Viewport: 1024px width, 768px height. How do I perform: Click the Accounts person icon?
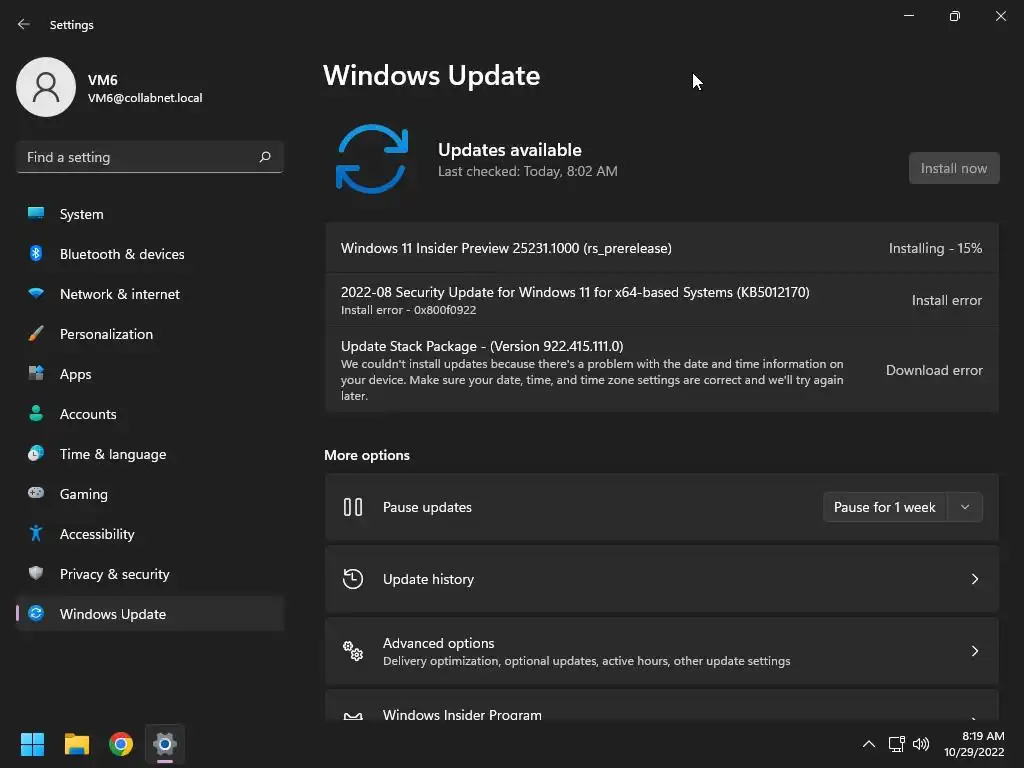[x=36, y=413]
